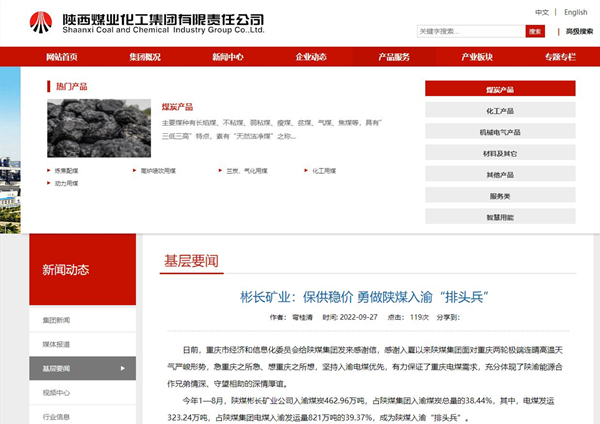Open 集团新闻 in the news sidebar

point(56,320)
